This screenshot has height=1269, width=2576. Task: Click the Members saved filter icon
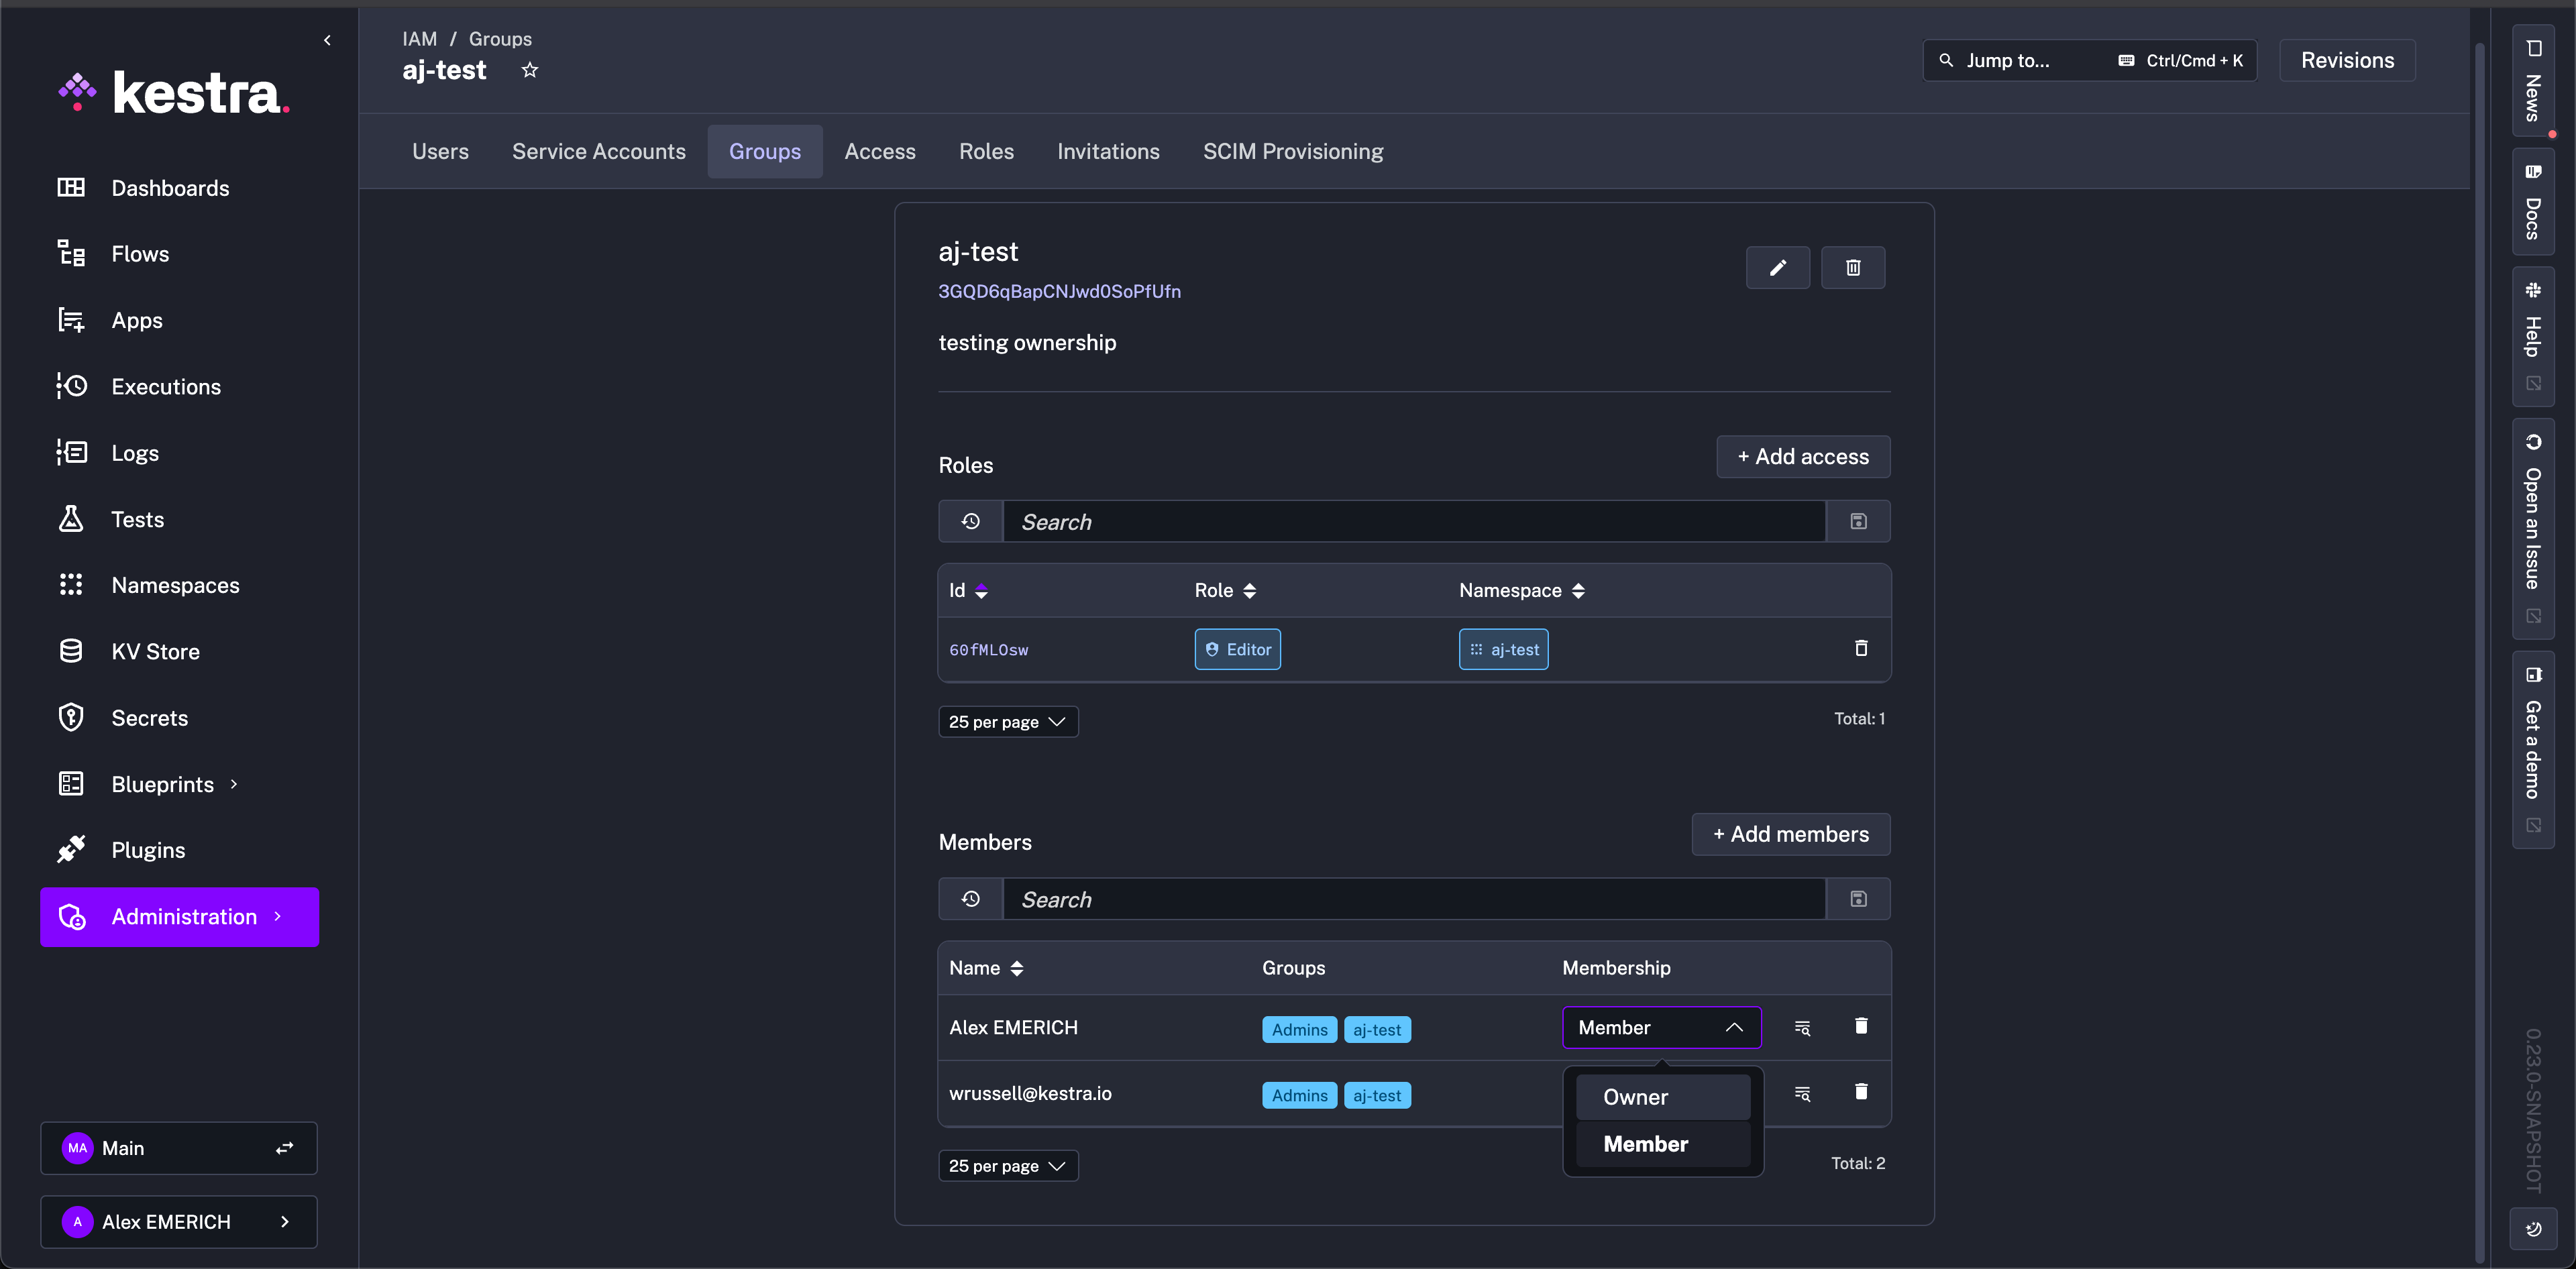click(x=1858, y=899)
